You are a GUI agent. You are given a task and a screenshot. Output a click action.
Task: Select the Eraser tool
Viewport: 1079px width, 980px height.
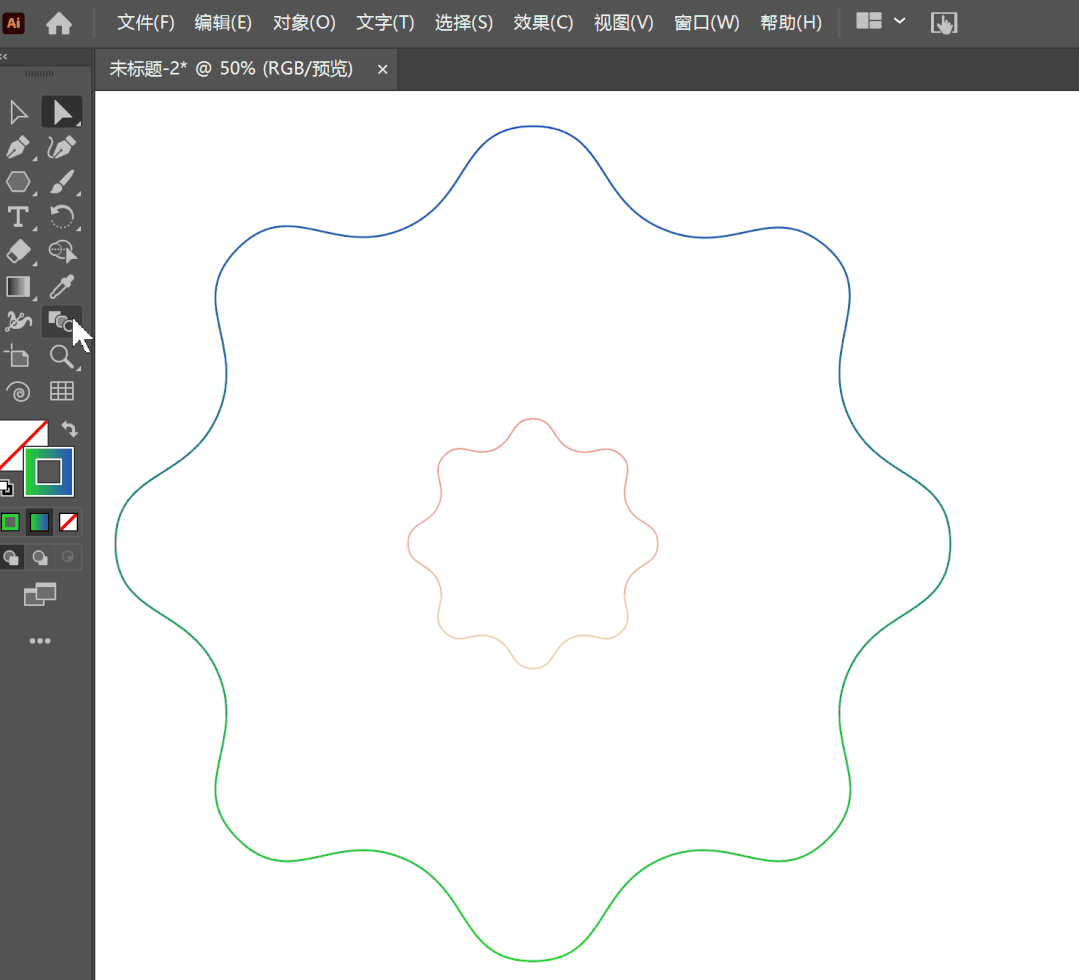coord(19,252)
